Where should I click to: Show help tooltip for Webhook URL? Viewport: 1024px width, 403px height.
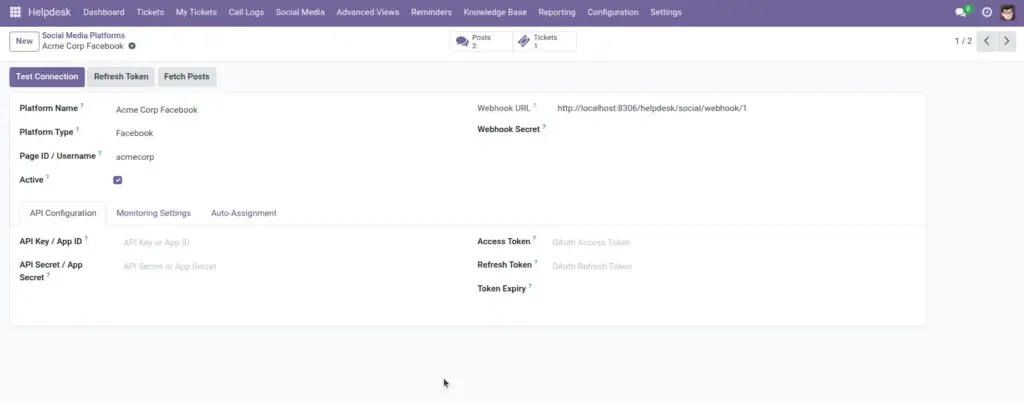(534, 105)
